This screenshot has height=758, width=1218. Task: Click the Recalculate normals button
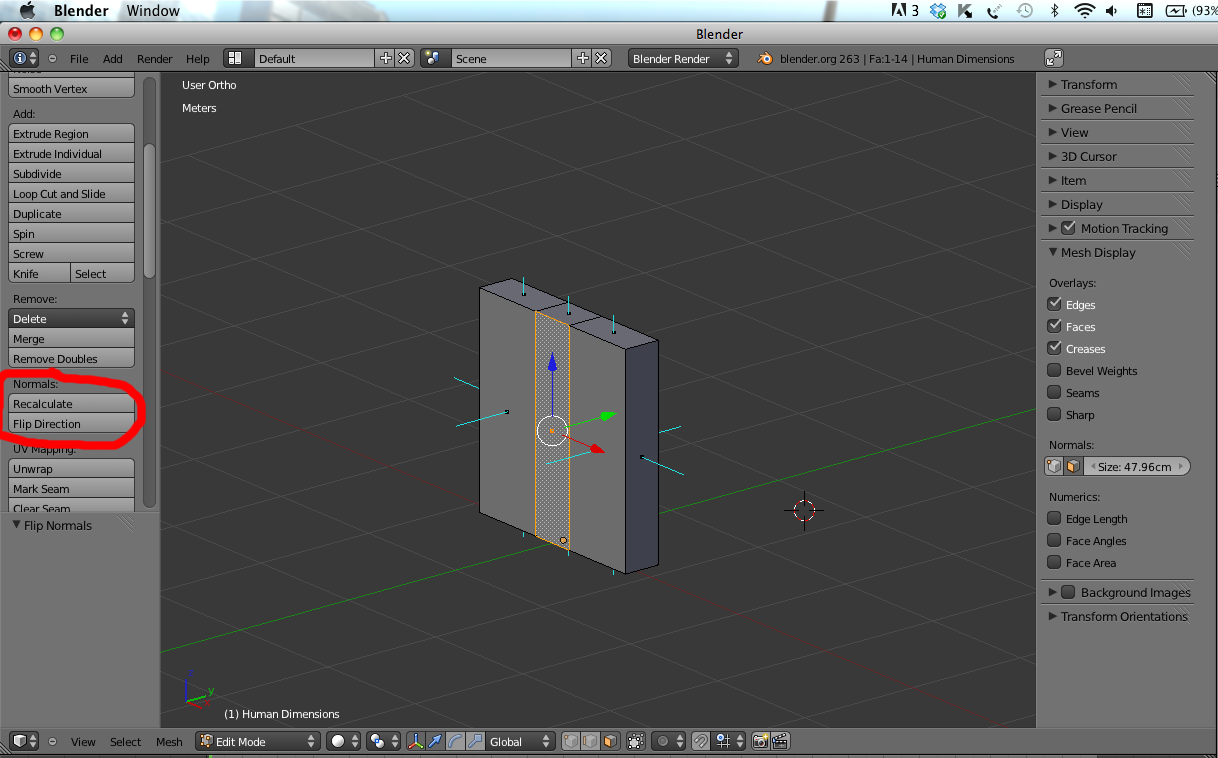click(71, 403)
